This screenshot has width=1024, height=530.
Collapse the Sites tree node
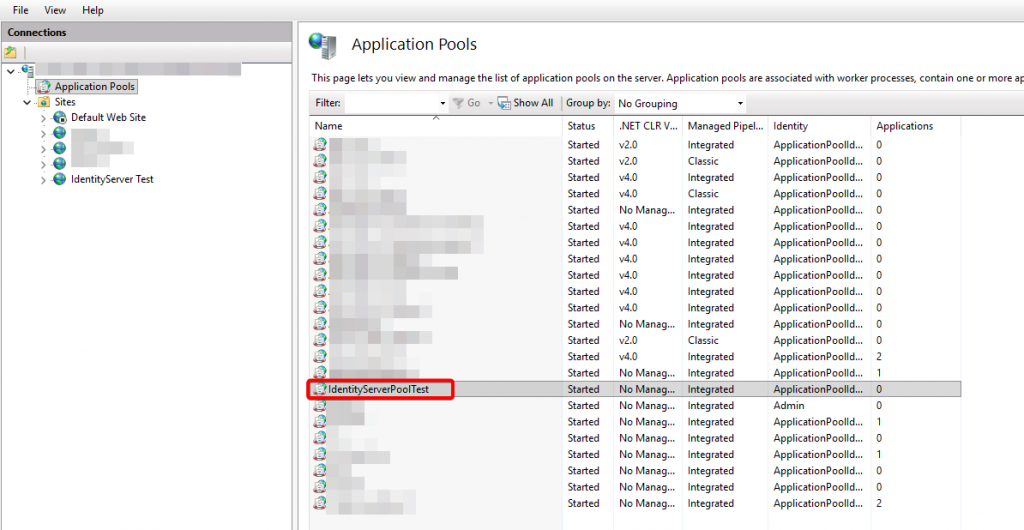(27, 102)
